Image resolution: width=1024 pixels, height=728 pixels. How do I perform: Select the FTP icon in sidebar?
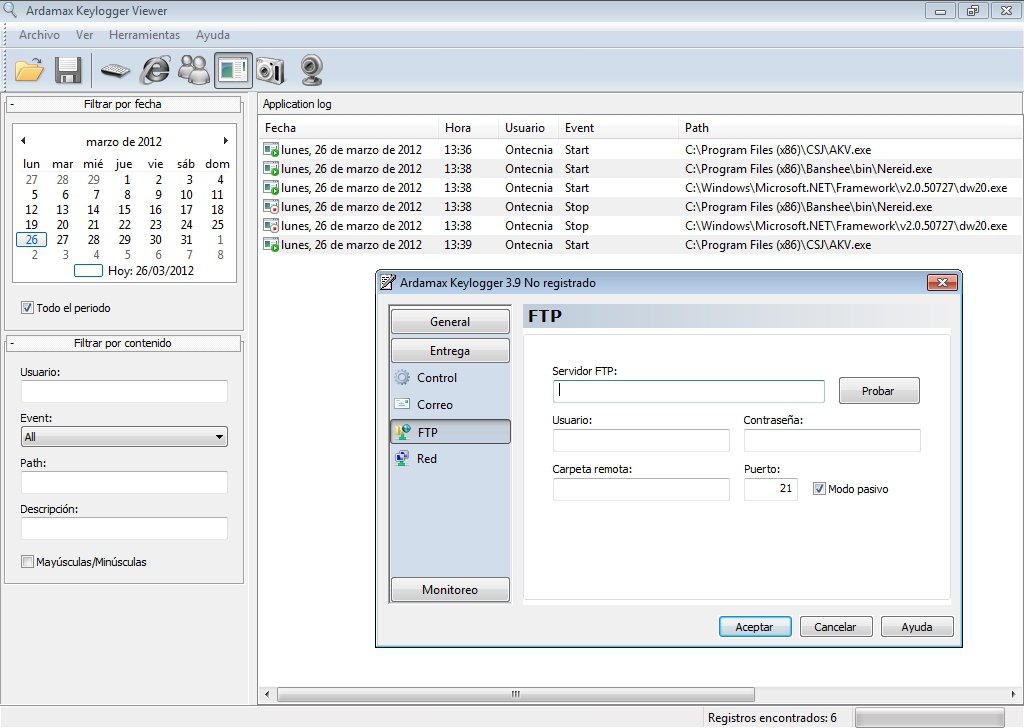[x=403, y=432]
